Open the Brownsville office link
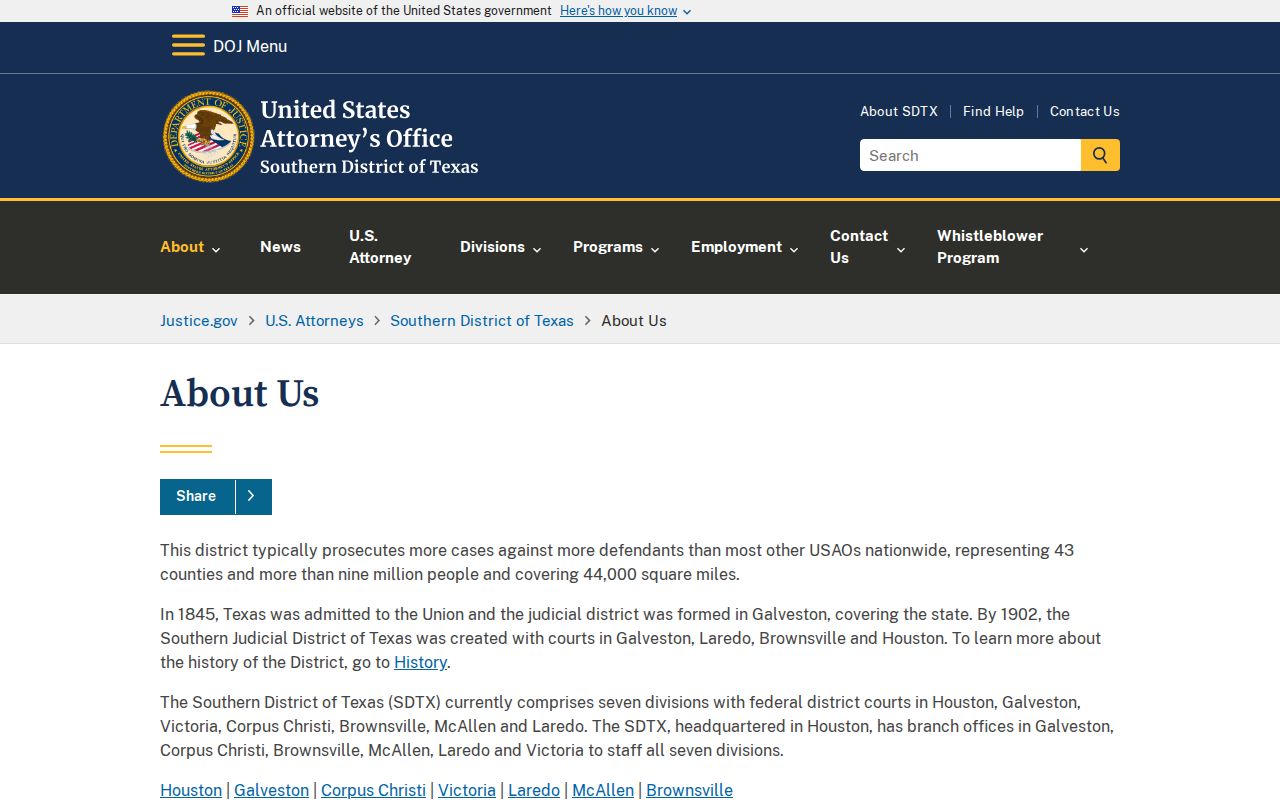This screenshot has width=1280, height=800. pos(689,790)
